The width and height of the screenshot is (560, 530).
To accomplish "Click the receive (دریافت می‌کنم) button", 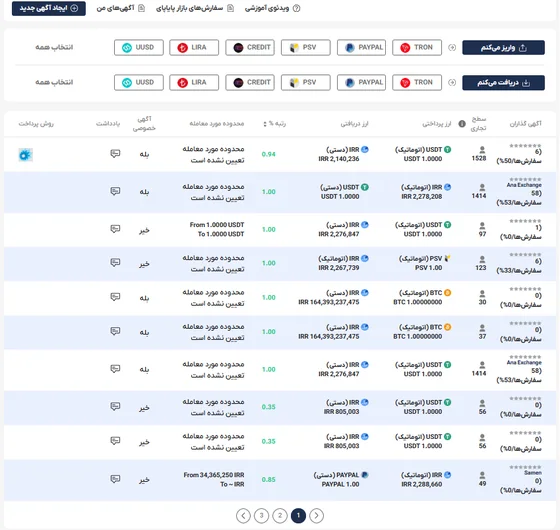I will (x=503, y=82).
